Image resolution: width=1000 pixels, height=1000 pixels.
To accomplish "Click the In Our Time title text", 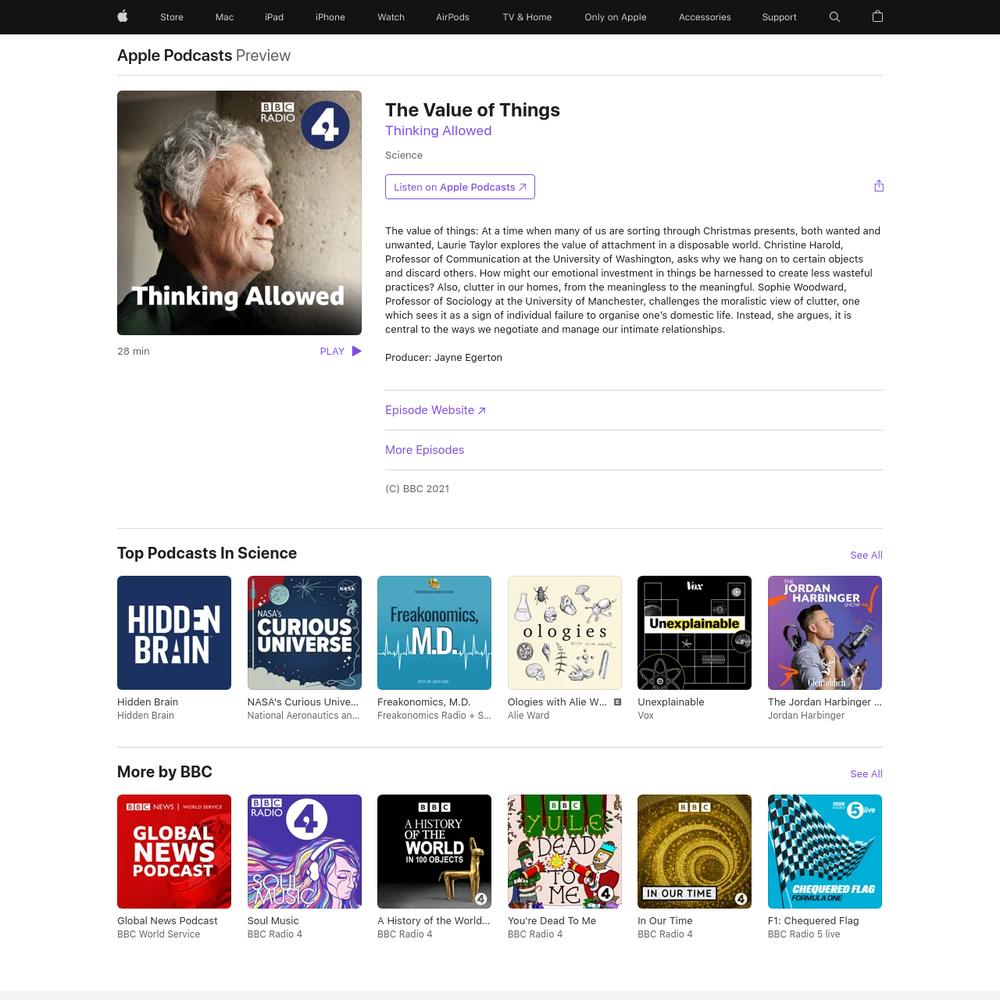I will 665,921.
